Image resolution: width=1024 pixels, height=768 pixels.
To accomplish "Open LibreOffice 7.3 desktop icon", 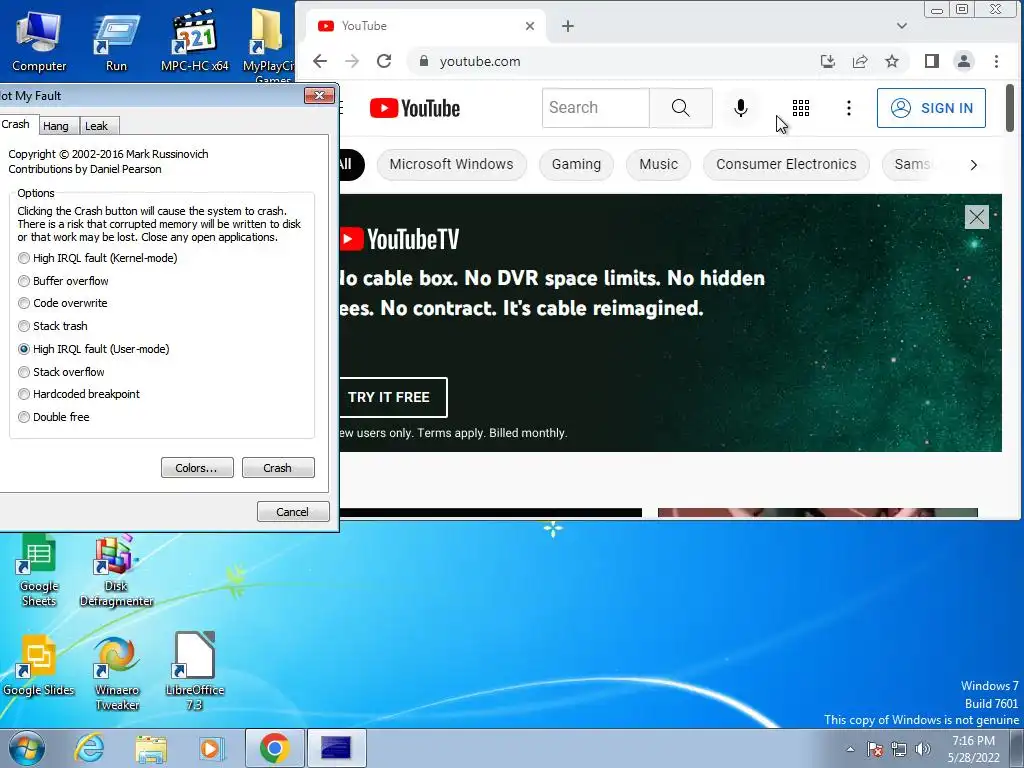I will coord(195,673).
